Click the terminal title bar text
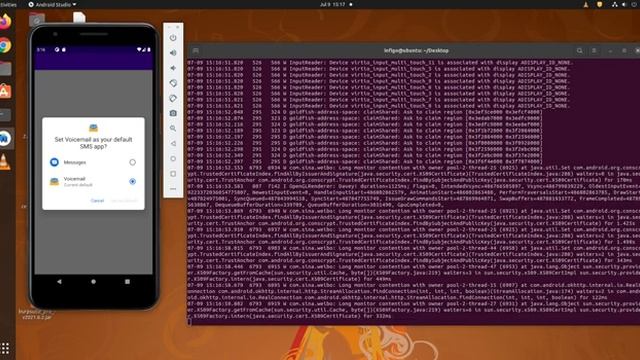 [x=416, y=51]
